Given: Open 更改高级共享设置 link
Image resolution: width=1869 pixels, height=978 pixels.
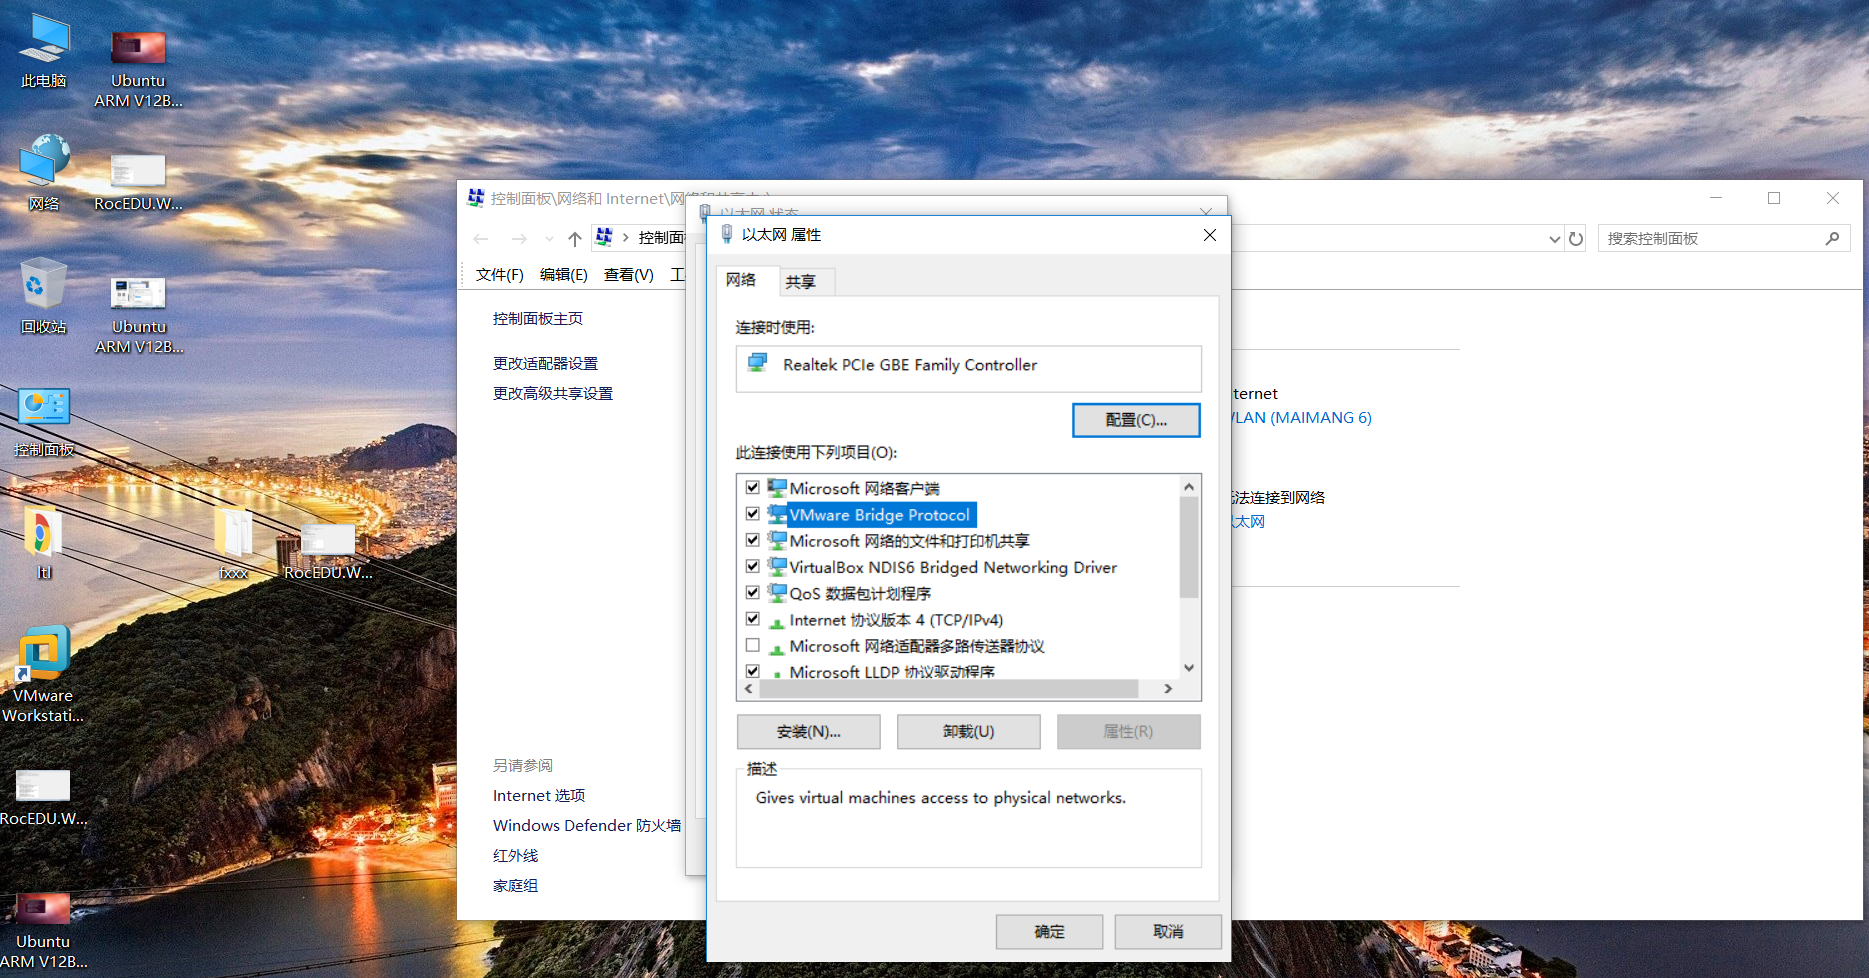Looking at the screenshot, I should (x=553, y=393).
